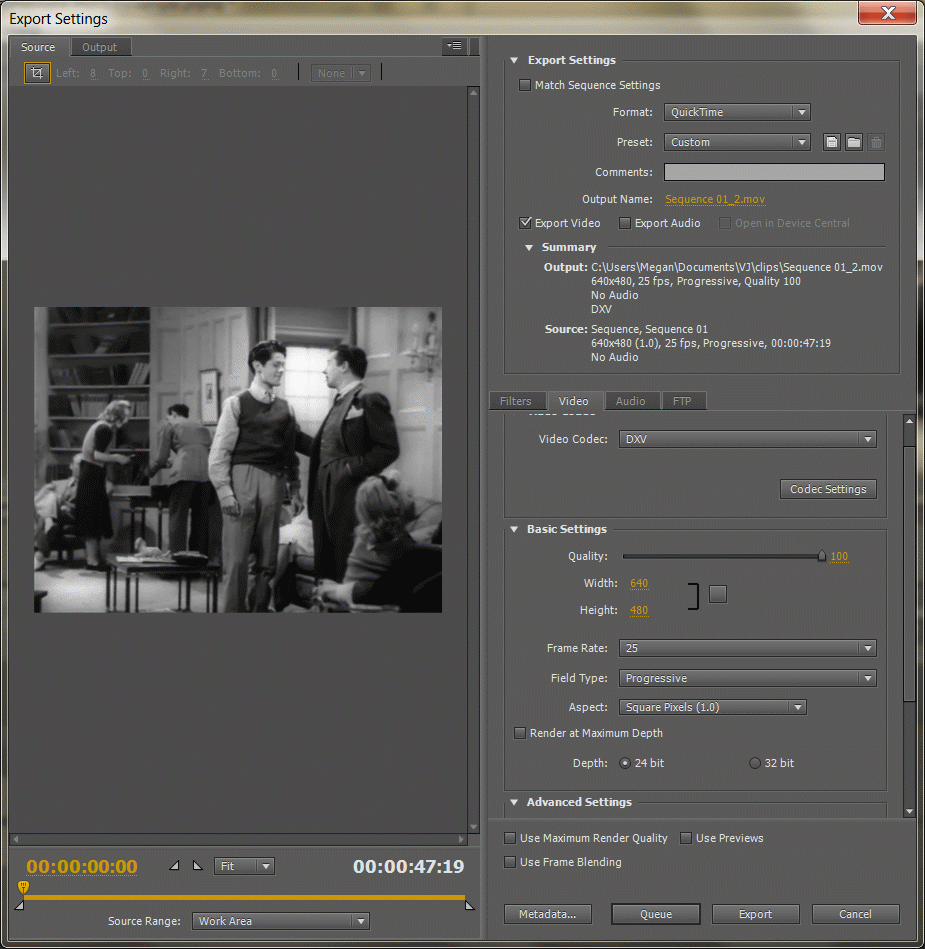Enable Use Maximum Render Quality

[510, 838]
